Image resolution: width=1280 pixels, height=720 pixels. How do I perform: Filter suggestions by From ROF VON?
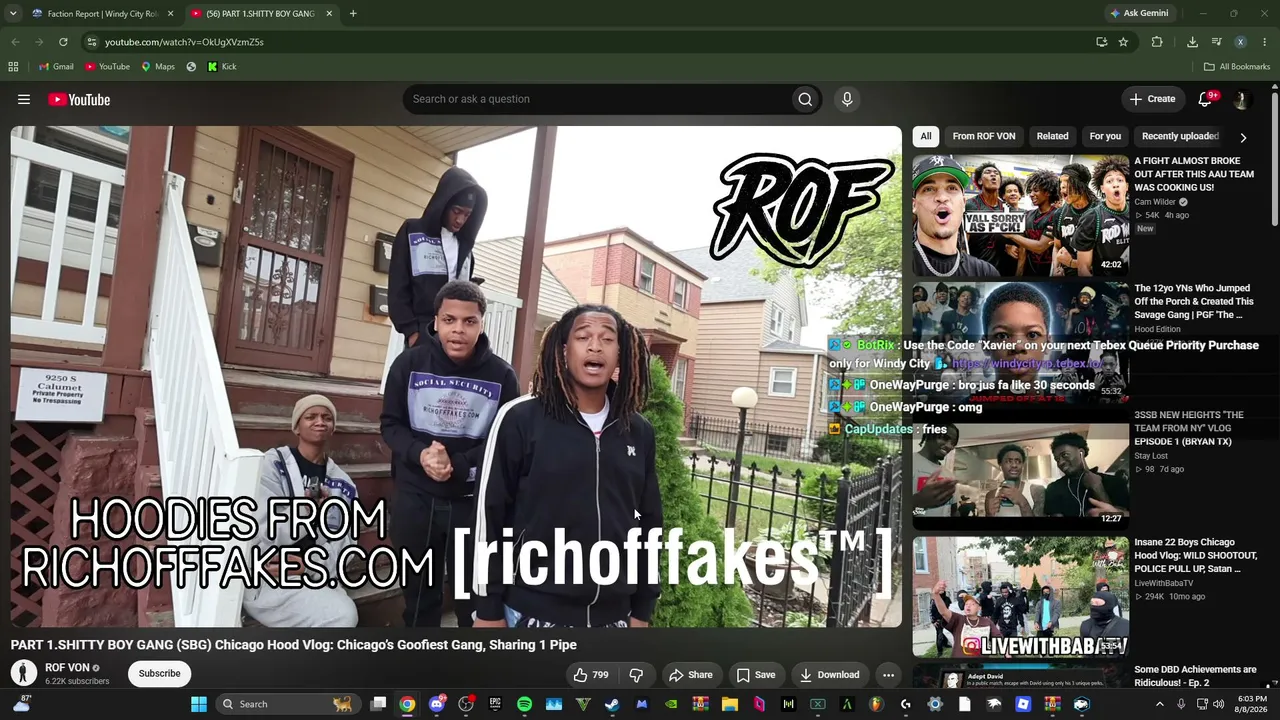pos(984,136)
